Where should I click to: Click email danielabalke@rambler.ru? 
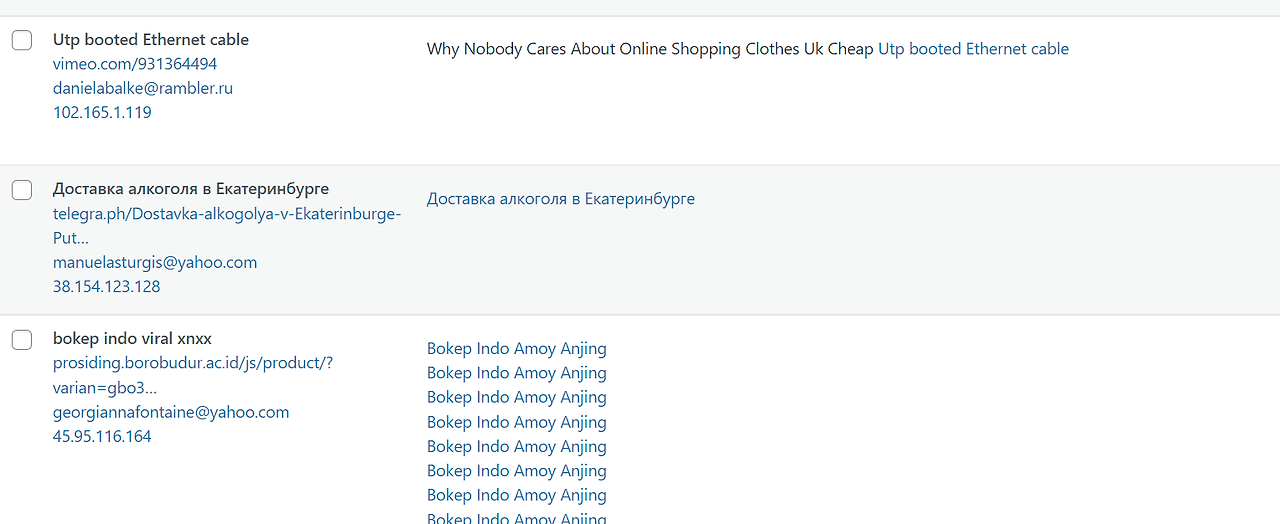[143, 88]
